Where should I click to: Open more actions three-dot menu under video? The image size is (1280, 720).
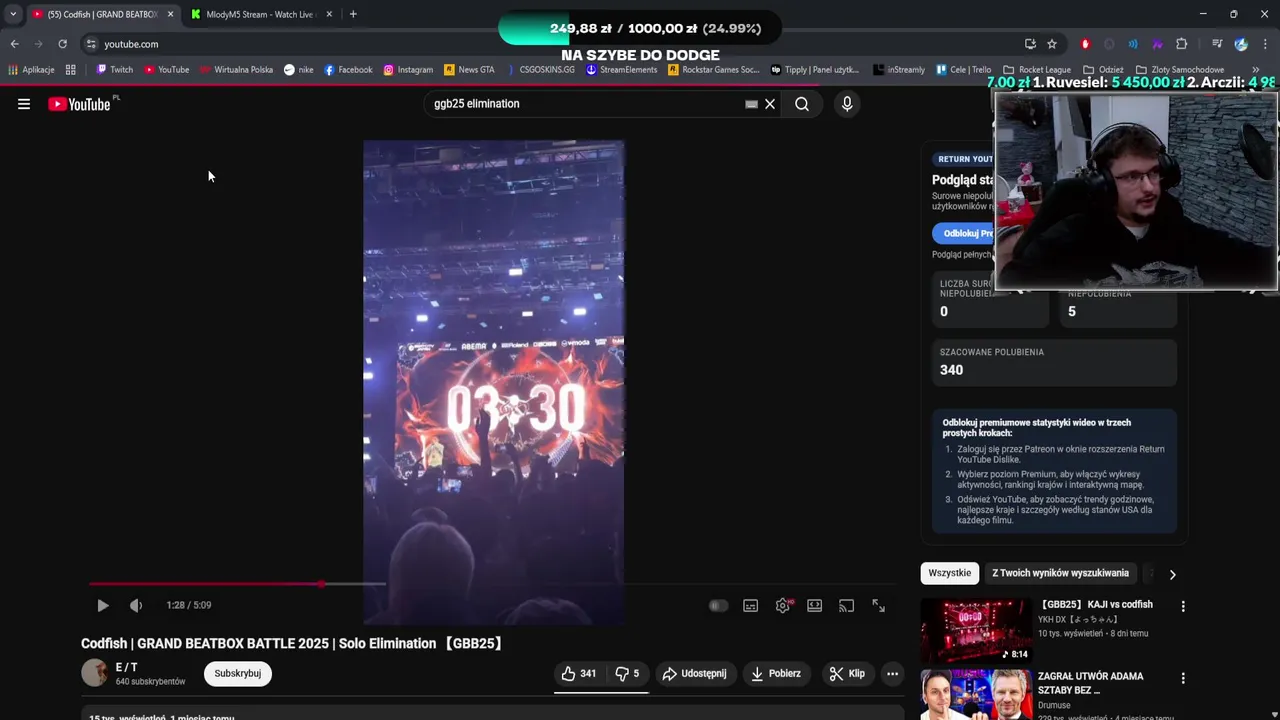[x=892, y=674]
